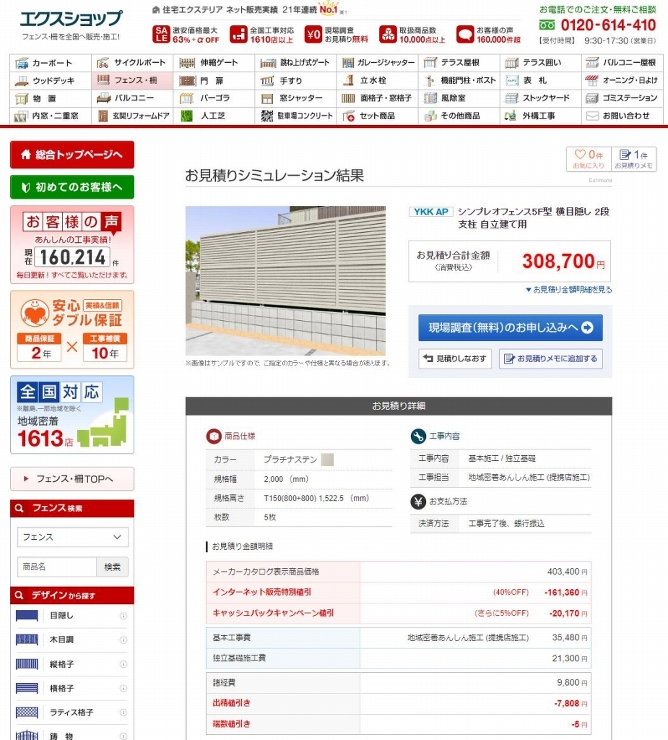
Task: Click the 門扉 gate icon
Action: 187,81
